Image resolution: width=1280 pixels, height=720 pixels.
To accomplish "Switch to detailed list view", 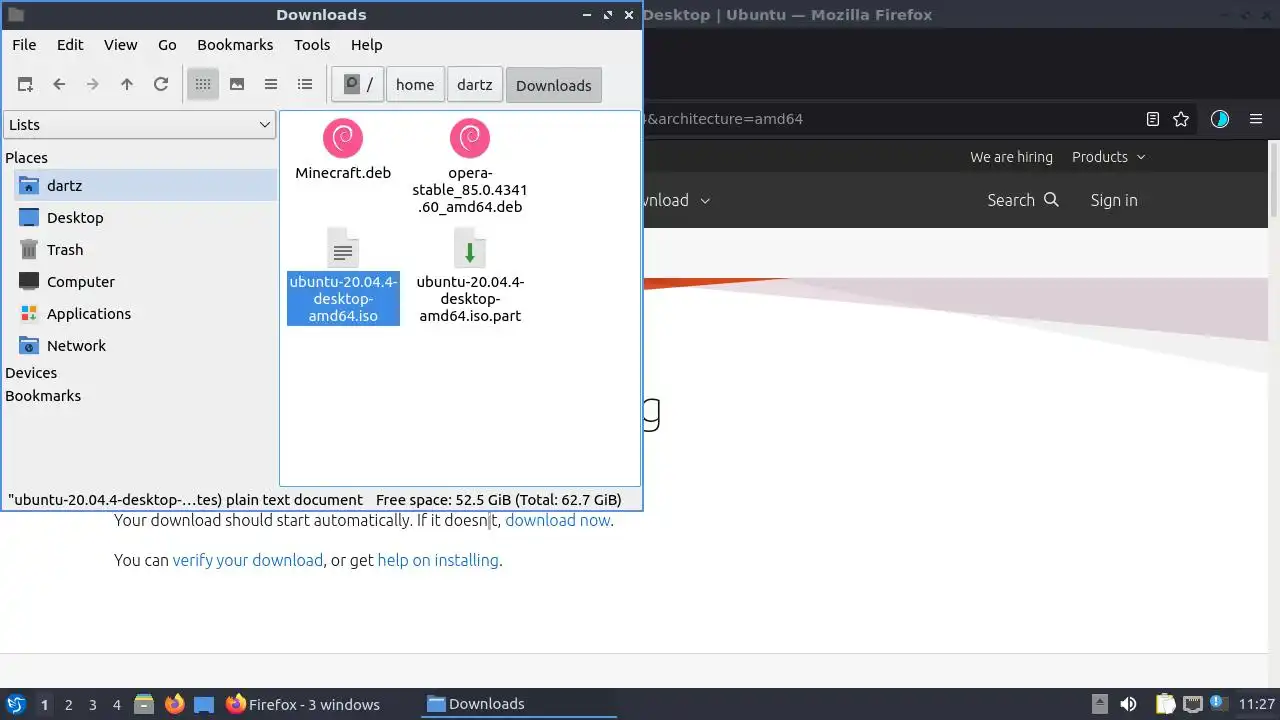I will [x=305, y=85].
